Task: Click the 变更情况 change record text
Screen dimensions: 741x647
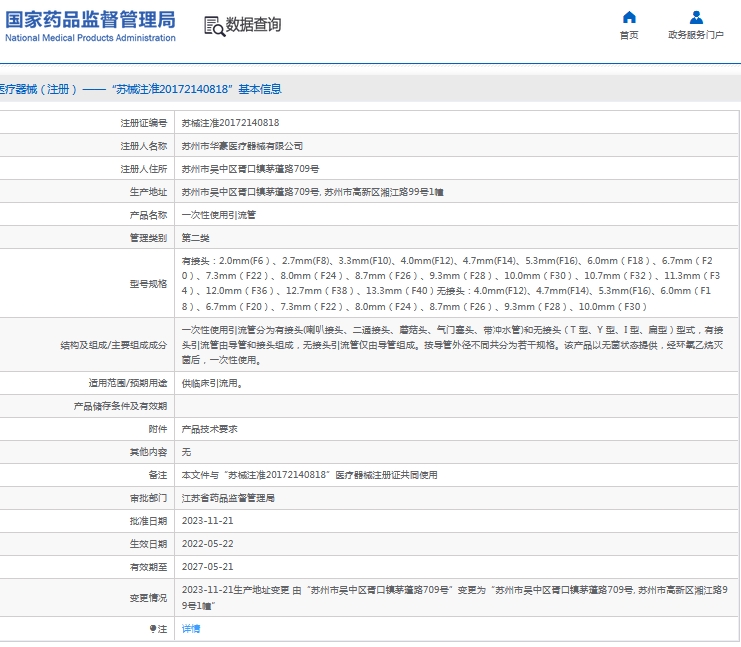Action: [455, 597]
